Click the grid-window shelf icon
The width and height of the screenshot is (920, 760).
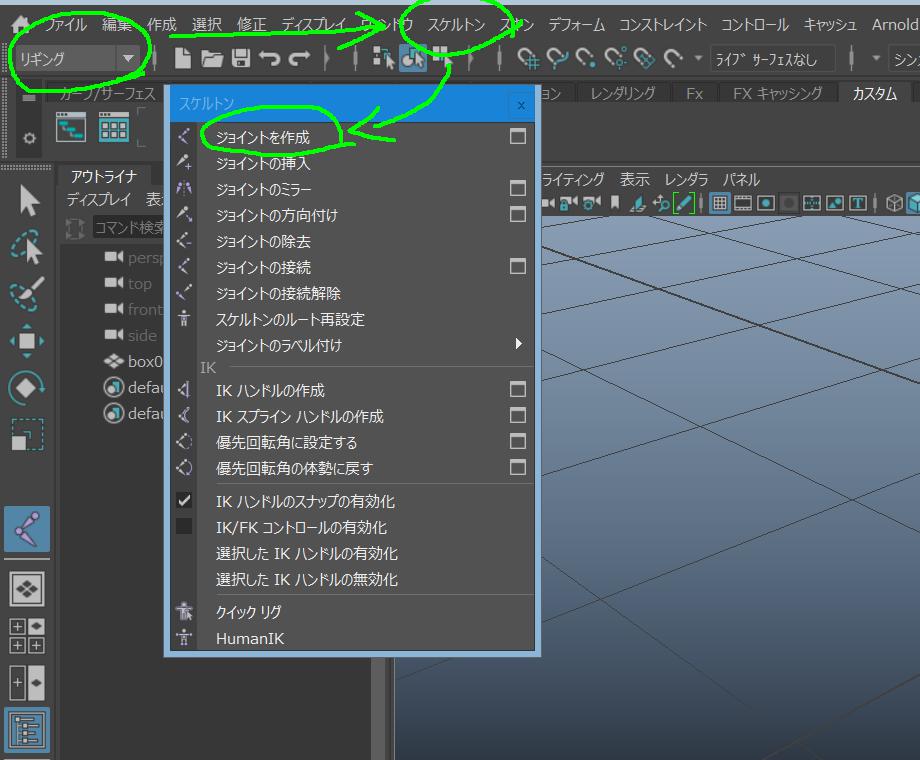(114, 127)
